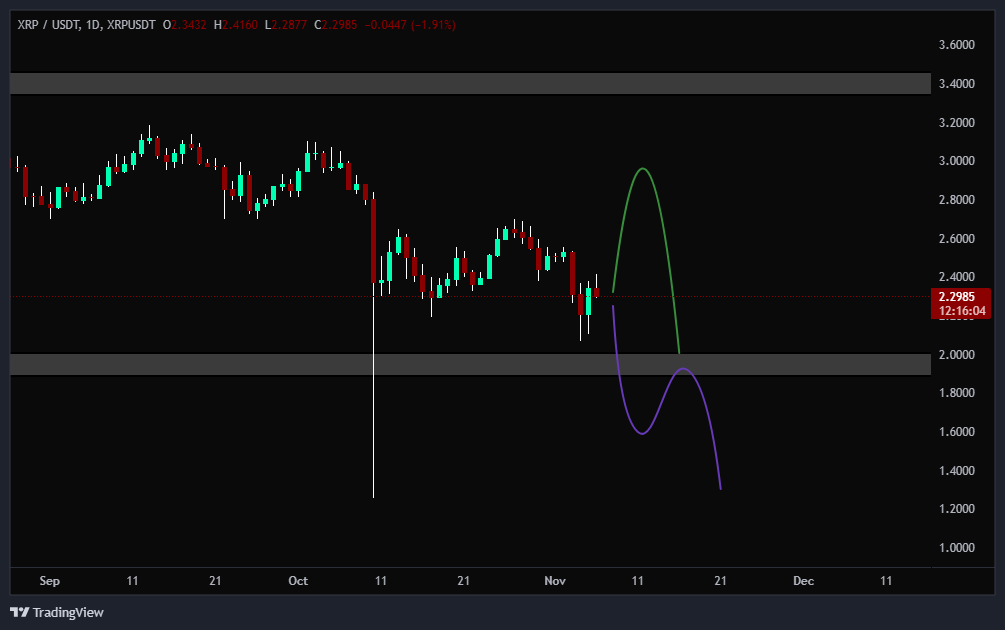The height and width of the screenshot is (630, 1005).
Task: Select the Nov label on time axis
Action: [554, 580]
